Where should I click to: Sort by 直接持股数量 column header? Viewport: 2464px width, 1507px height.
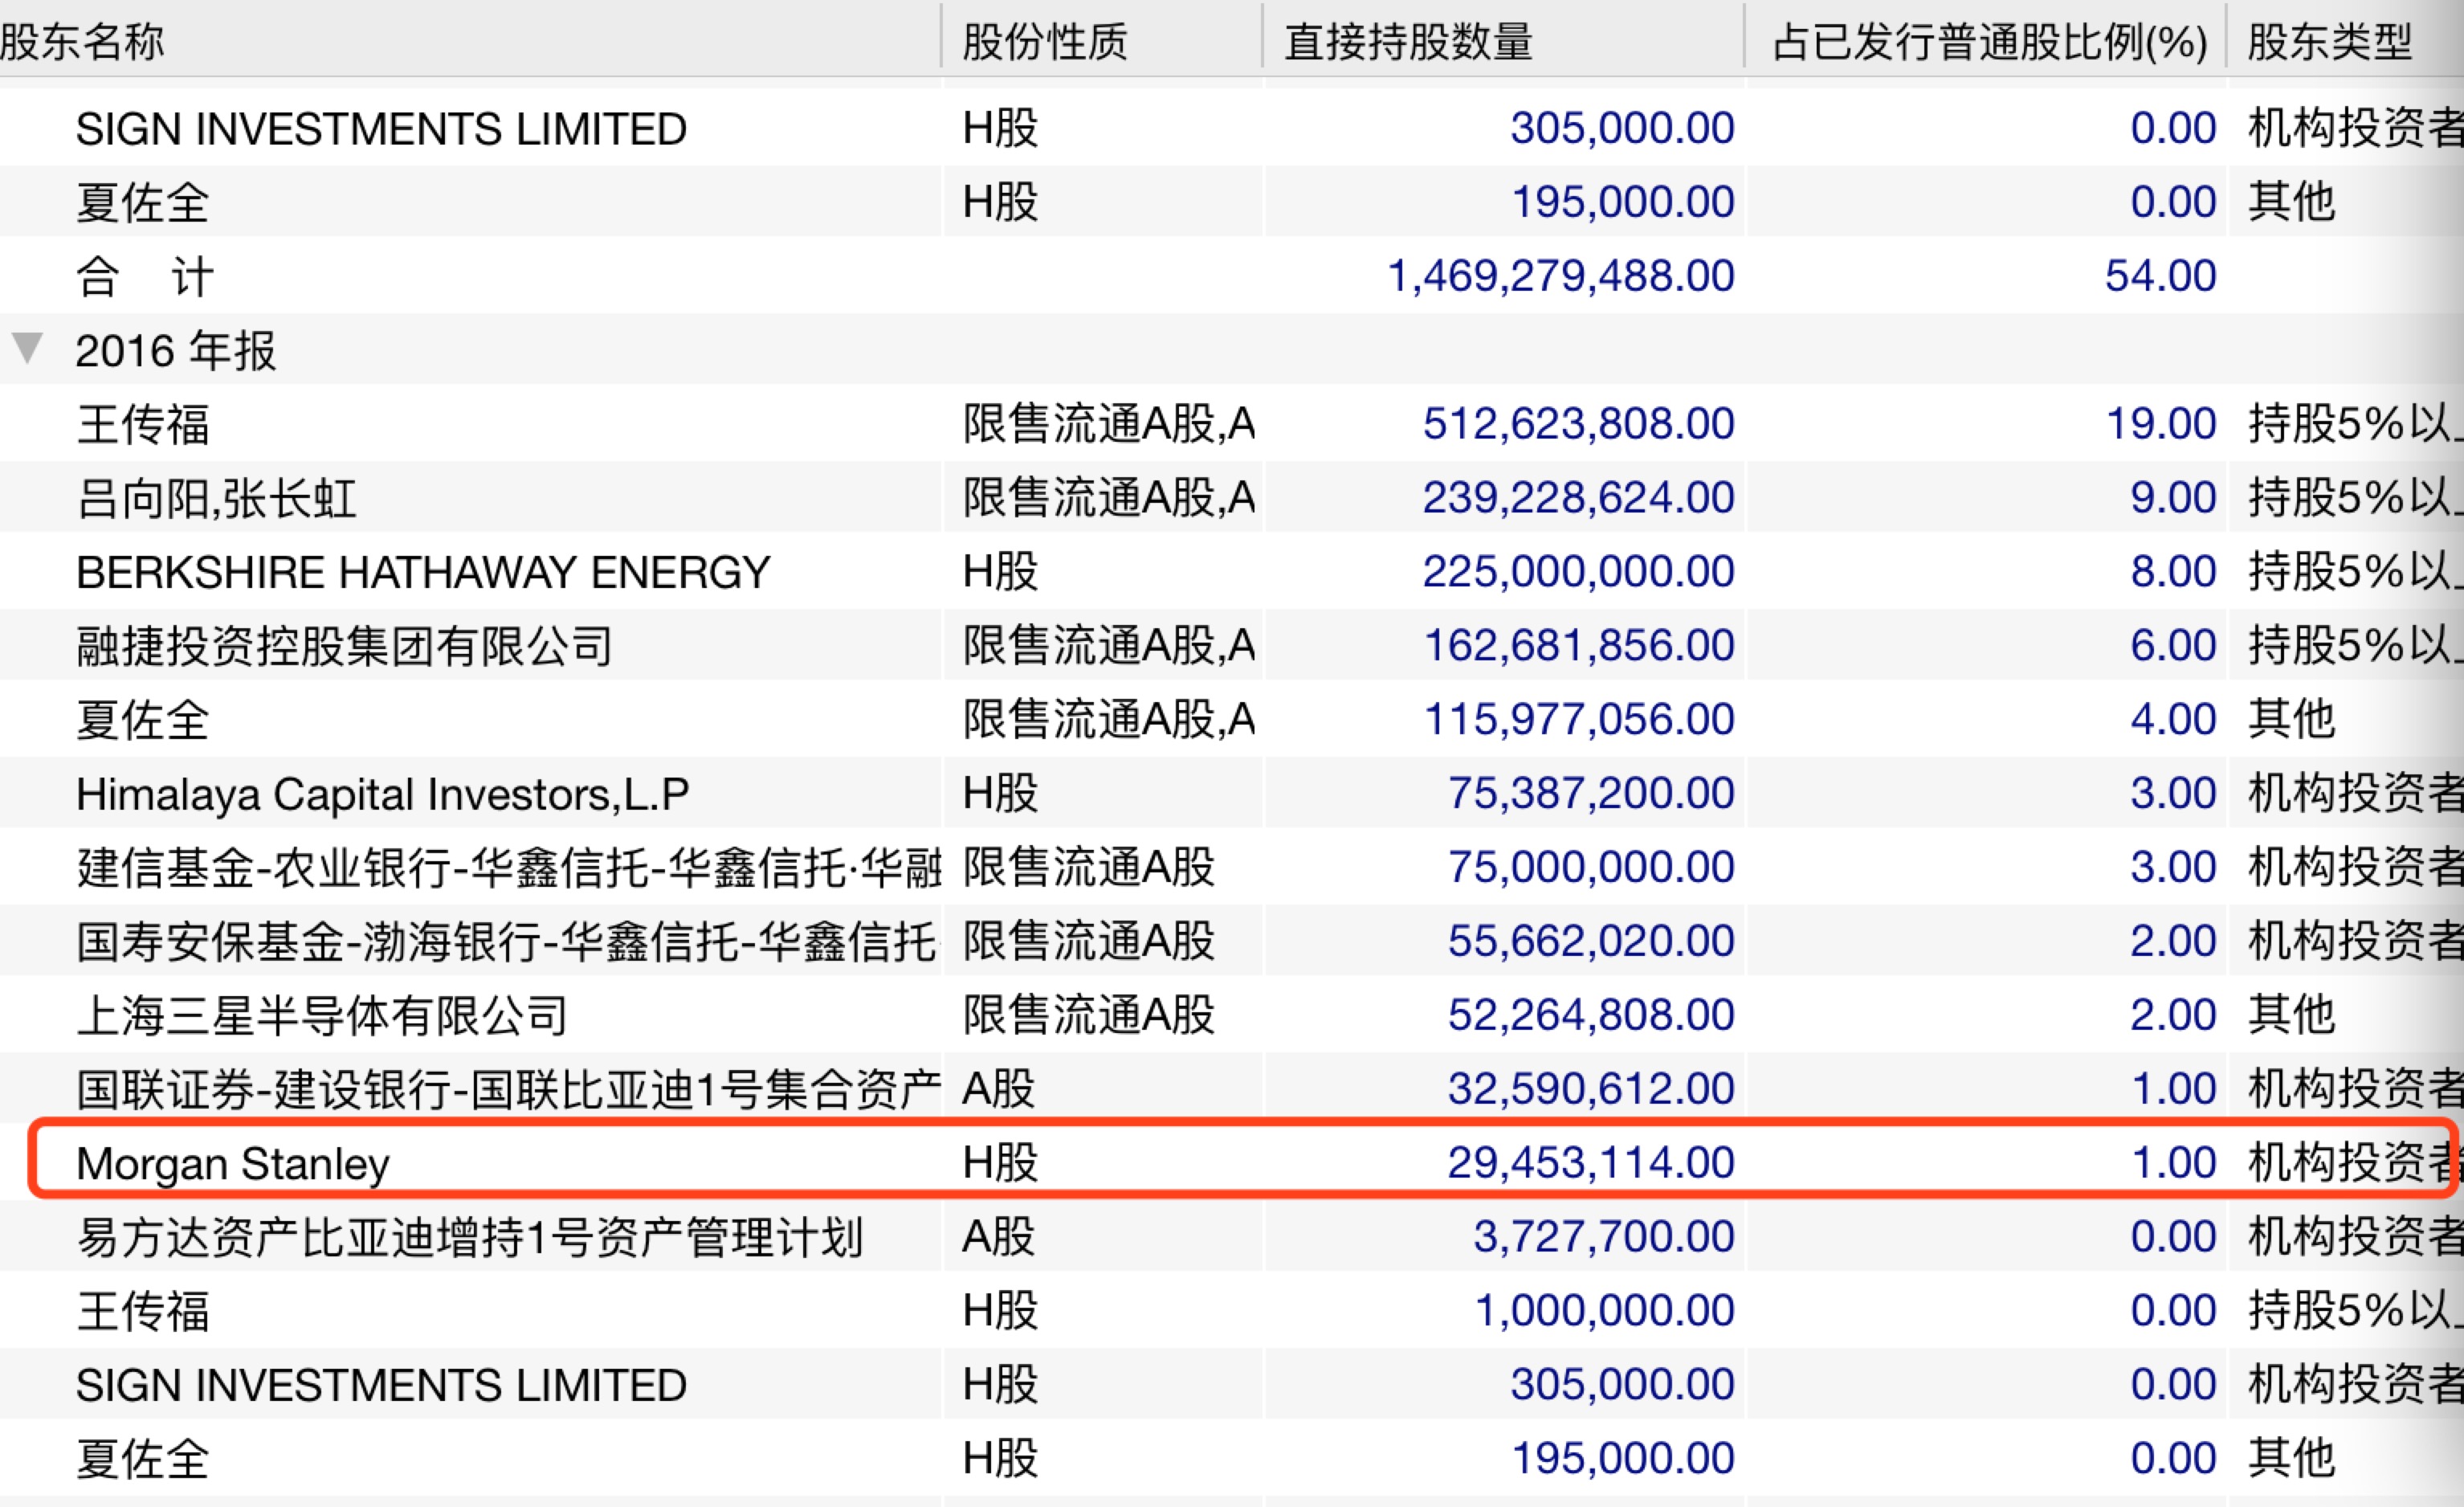[x=1408, y=41]
